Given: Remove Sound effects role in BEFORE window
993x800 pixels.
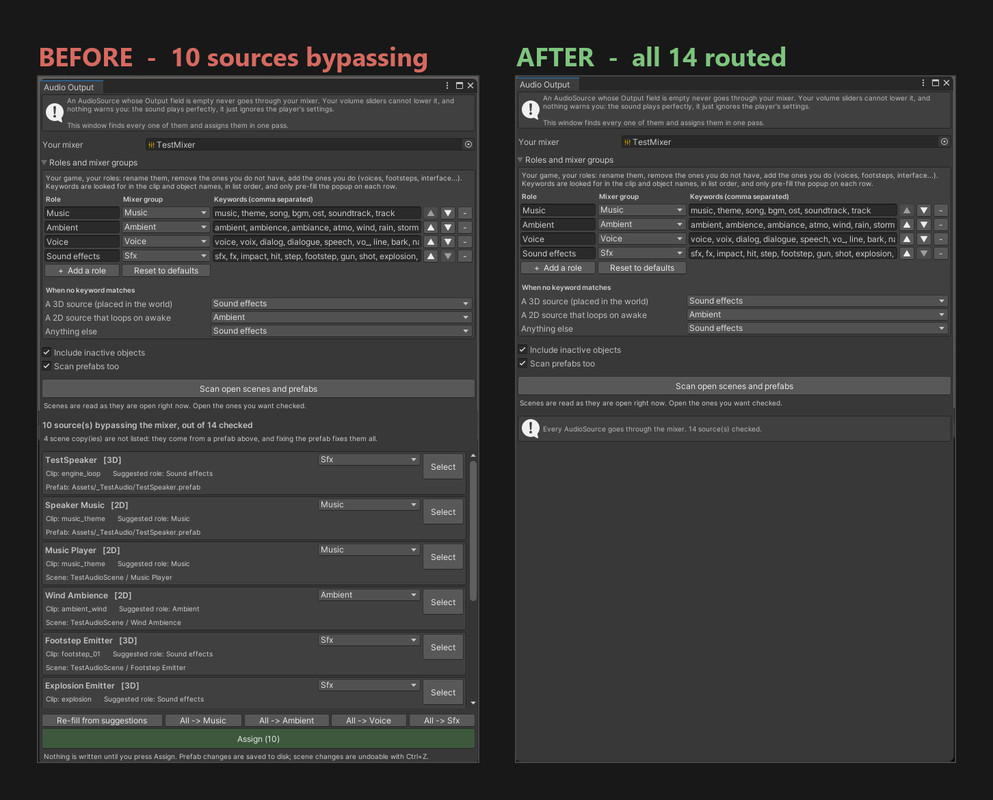Looking at the screenshot, I should click(465, 256).
